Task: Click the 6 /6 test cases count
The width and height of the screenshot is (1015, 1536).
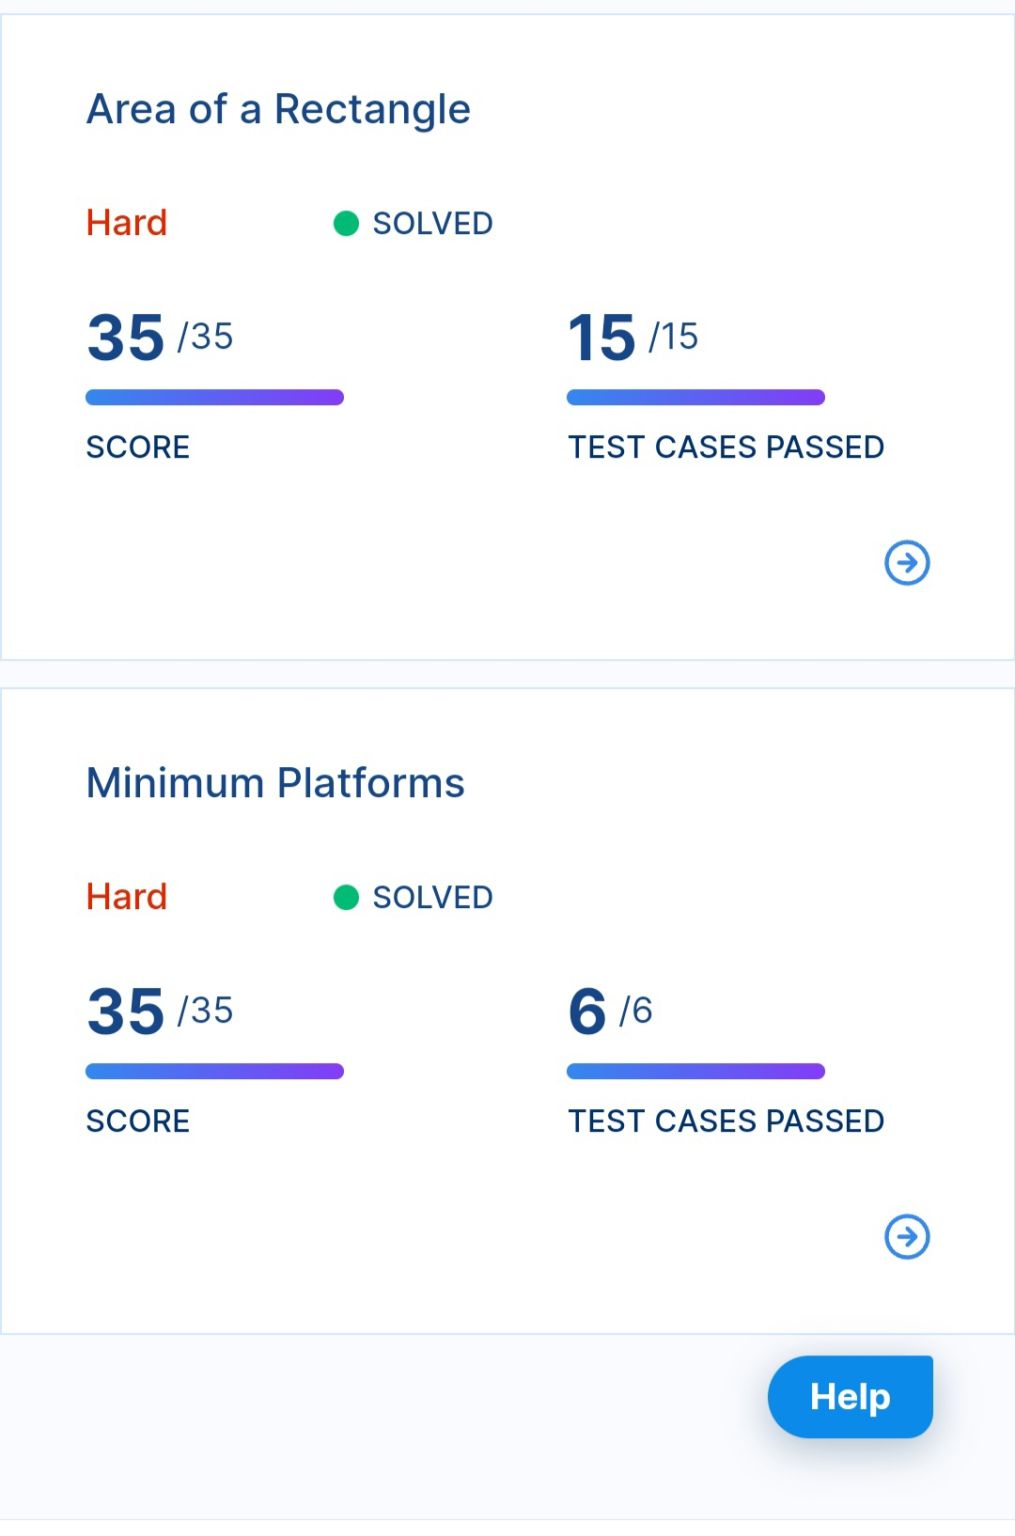Action: (x=610, y=1011)
